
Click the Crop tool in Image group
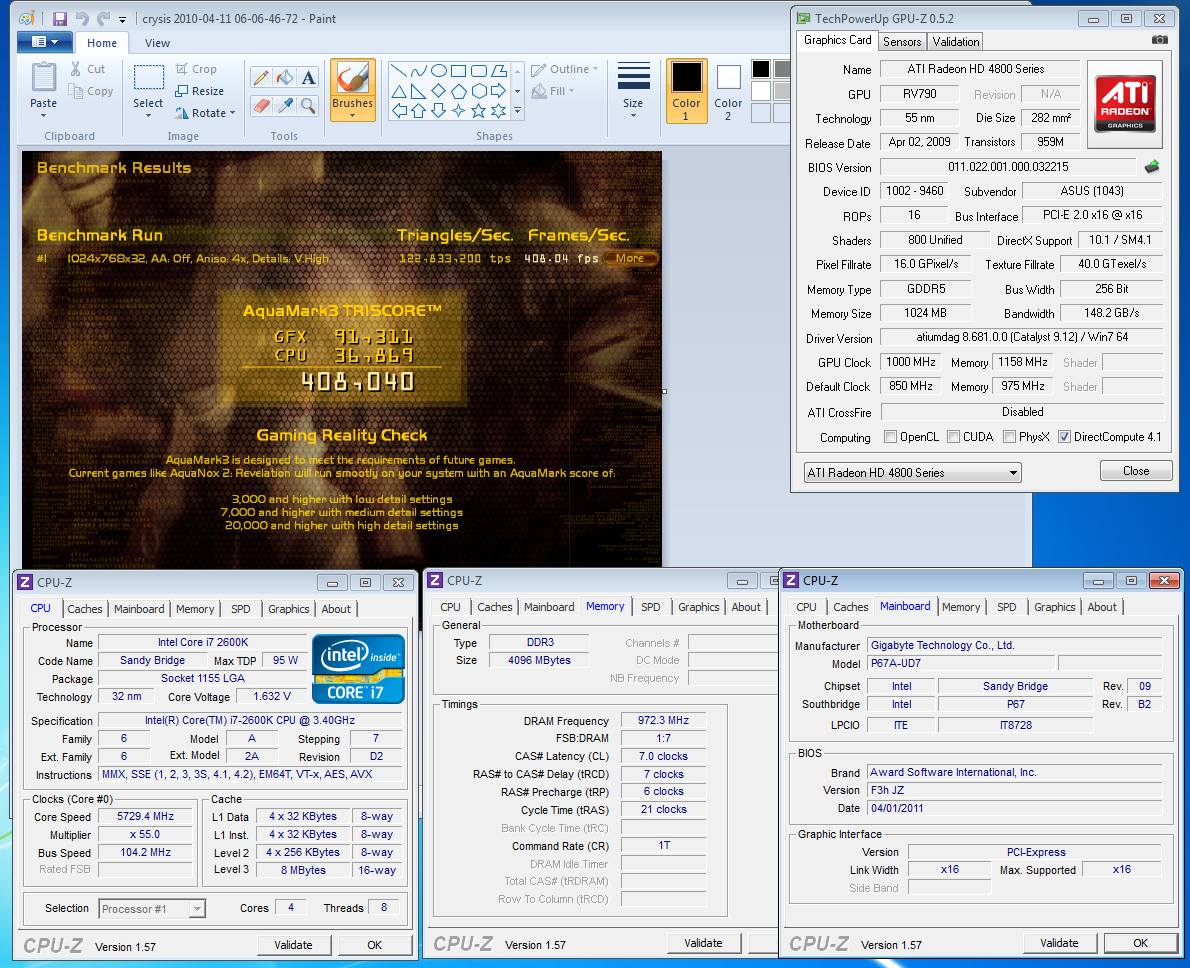point(196,69)
